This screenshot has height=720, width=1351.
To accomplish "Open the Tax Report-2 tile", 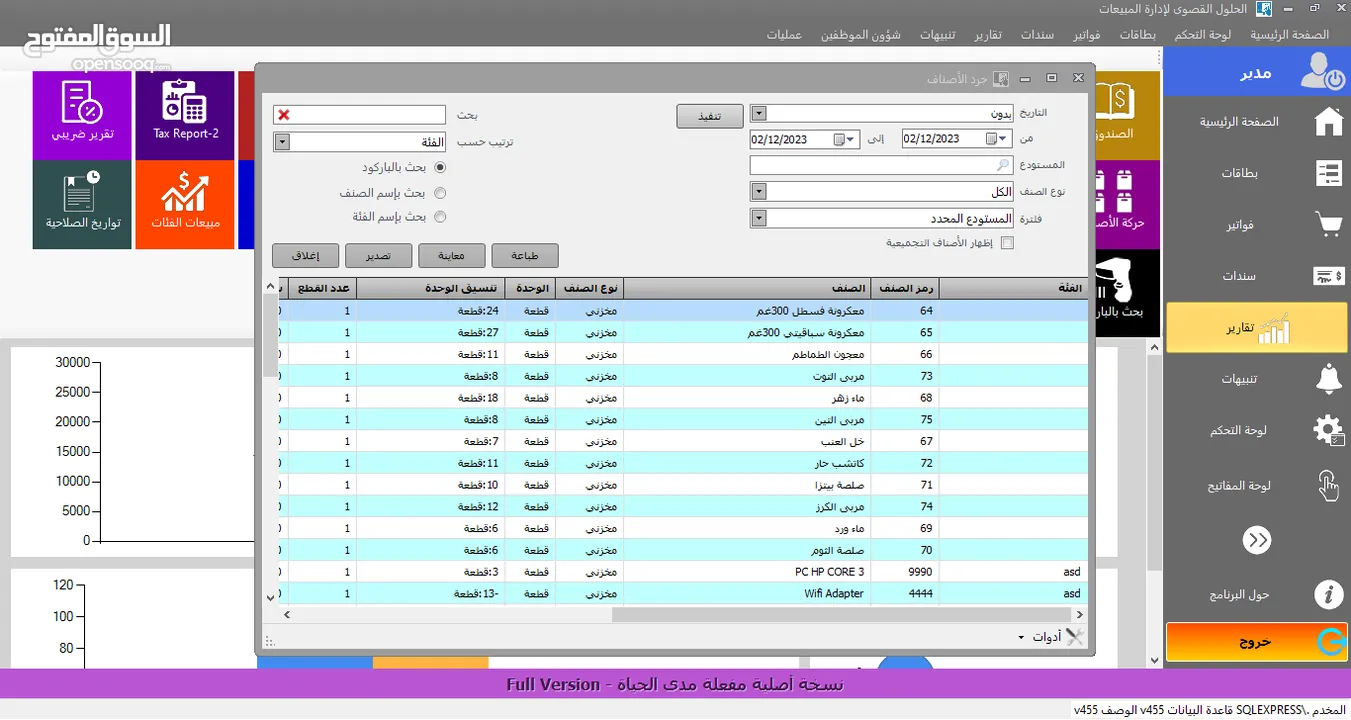I will pyautogui.click(x=185, y=115).
